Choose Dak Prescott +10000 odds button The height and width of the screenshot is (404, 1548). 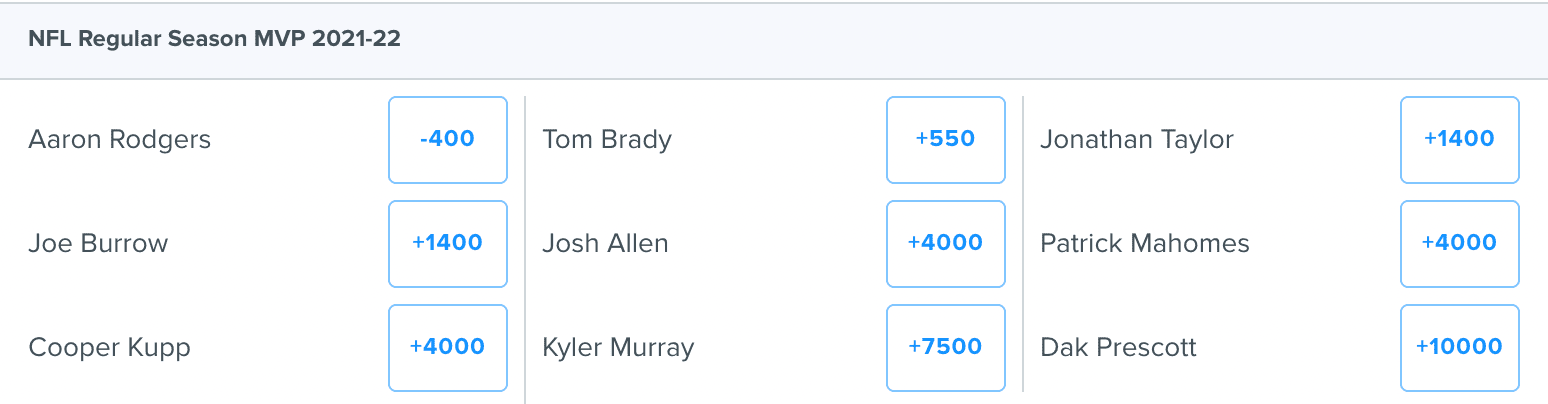(x=1460, y=348)
